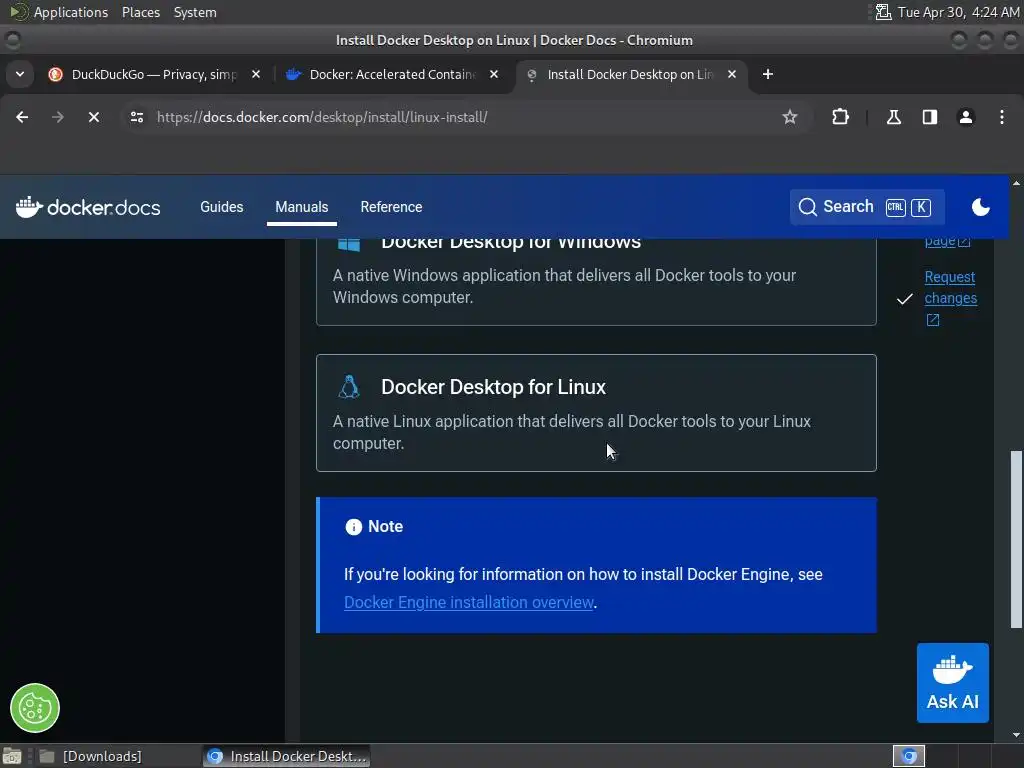Open the profile avatar icon
1024x768 pixels.
(966, 117)
